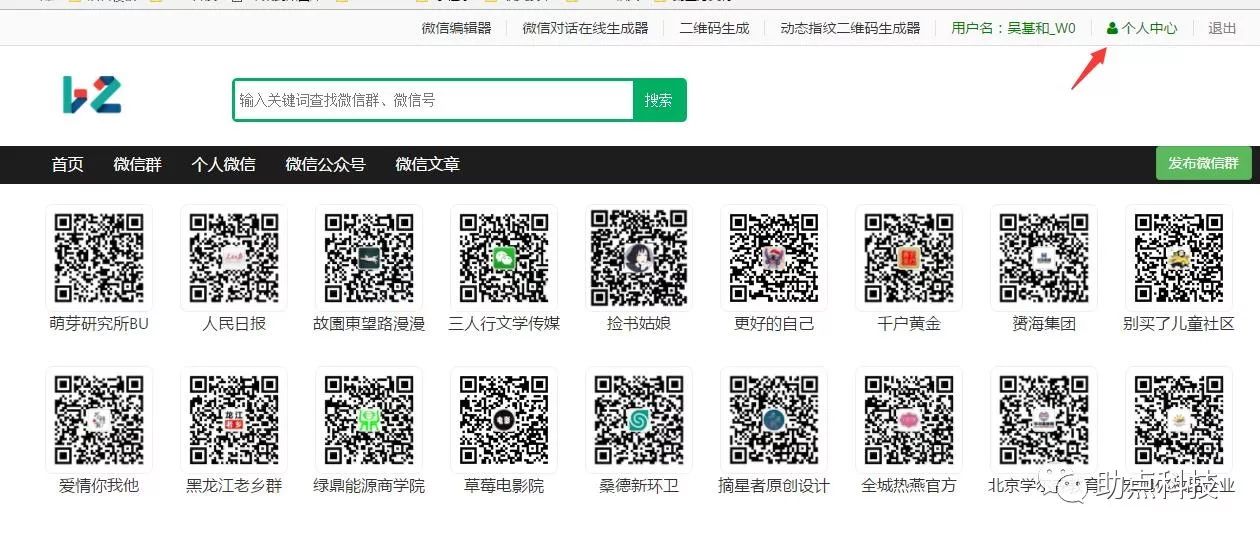Open QR code for 爱情你我他

pyautogui.click(x=99, y=420)
